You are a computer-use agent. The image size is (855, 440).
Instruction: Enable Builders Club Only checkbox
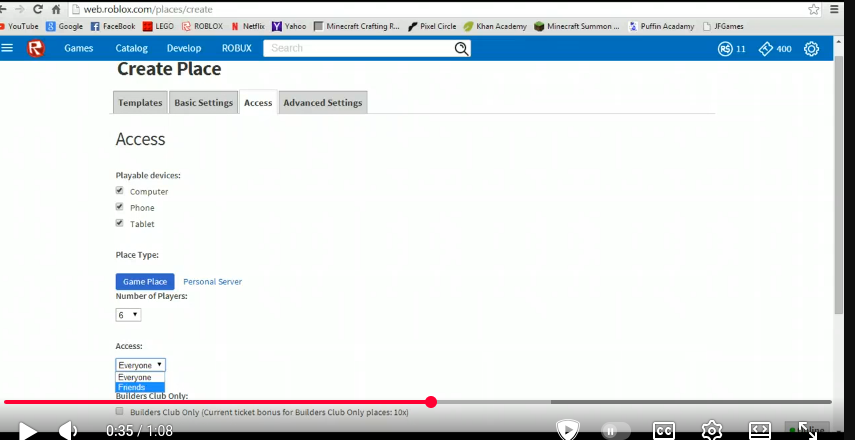[120, 411]
